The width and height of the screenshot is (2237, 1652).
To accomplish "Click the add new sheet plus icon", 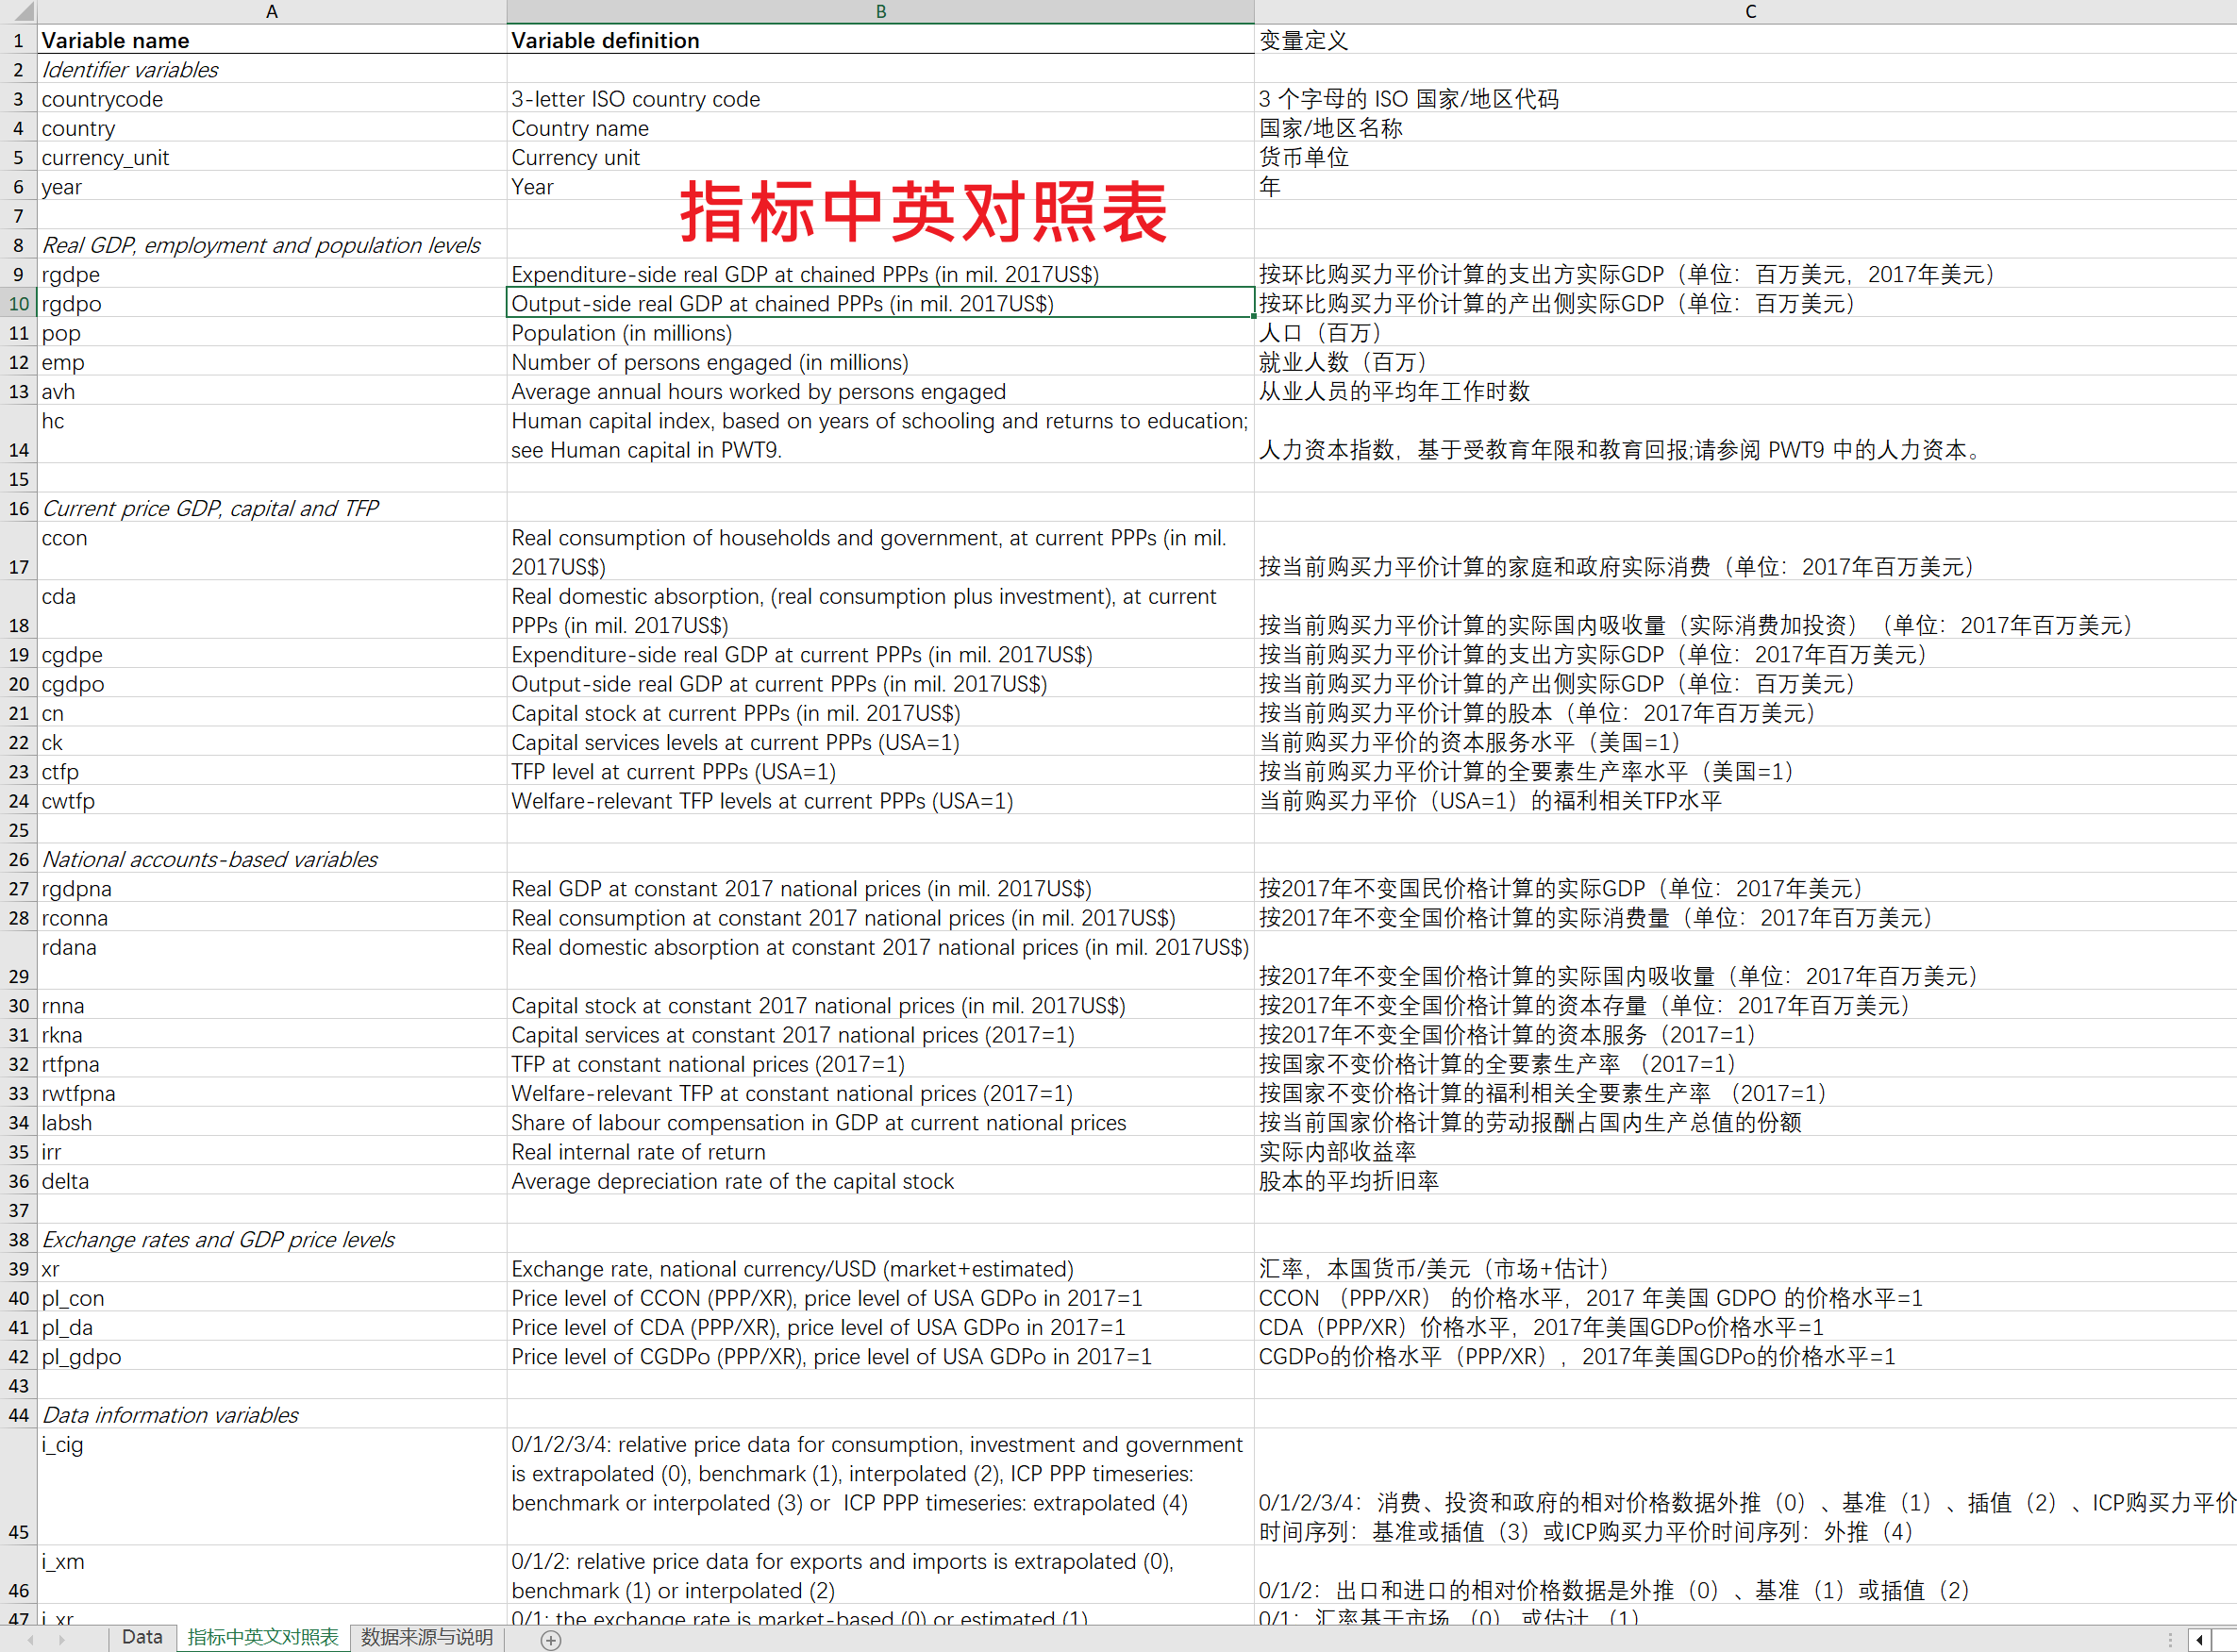I will pos(550,1640).
